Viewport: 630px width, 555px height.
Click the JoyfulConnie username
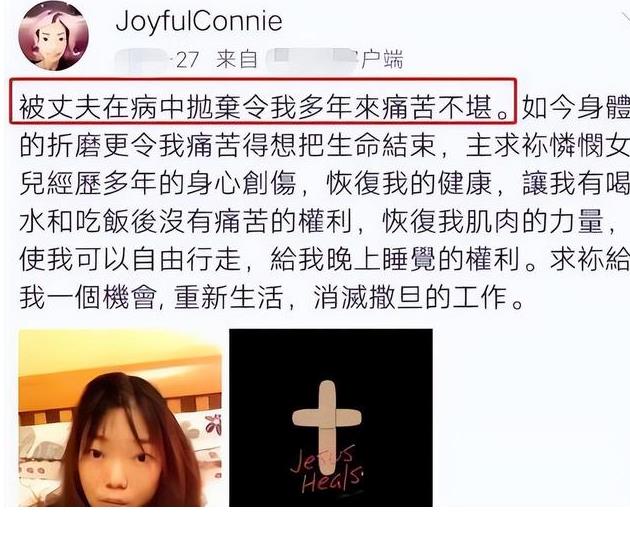[x=199, y=21]
